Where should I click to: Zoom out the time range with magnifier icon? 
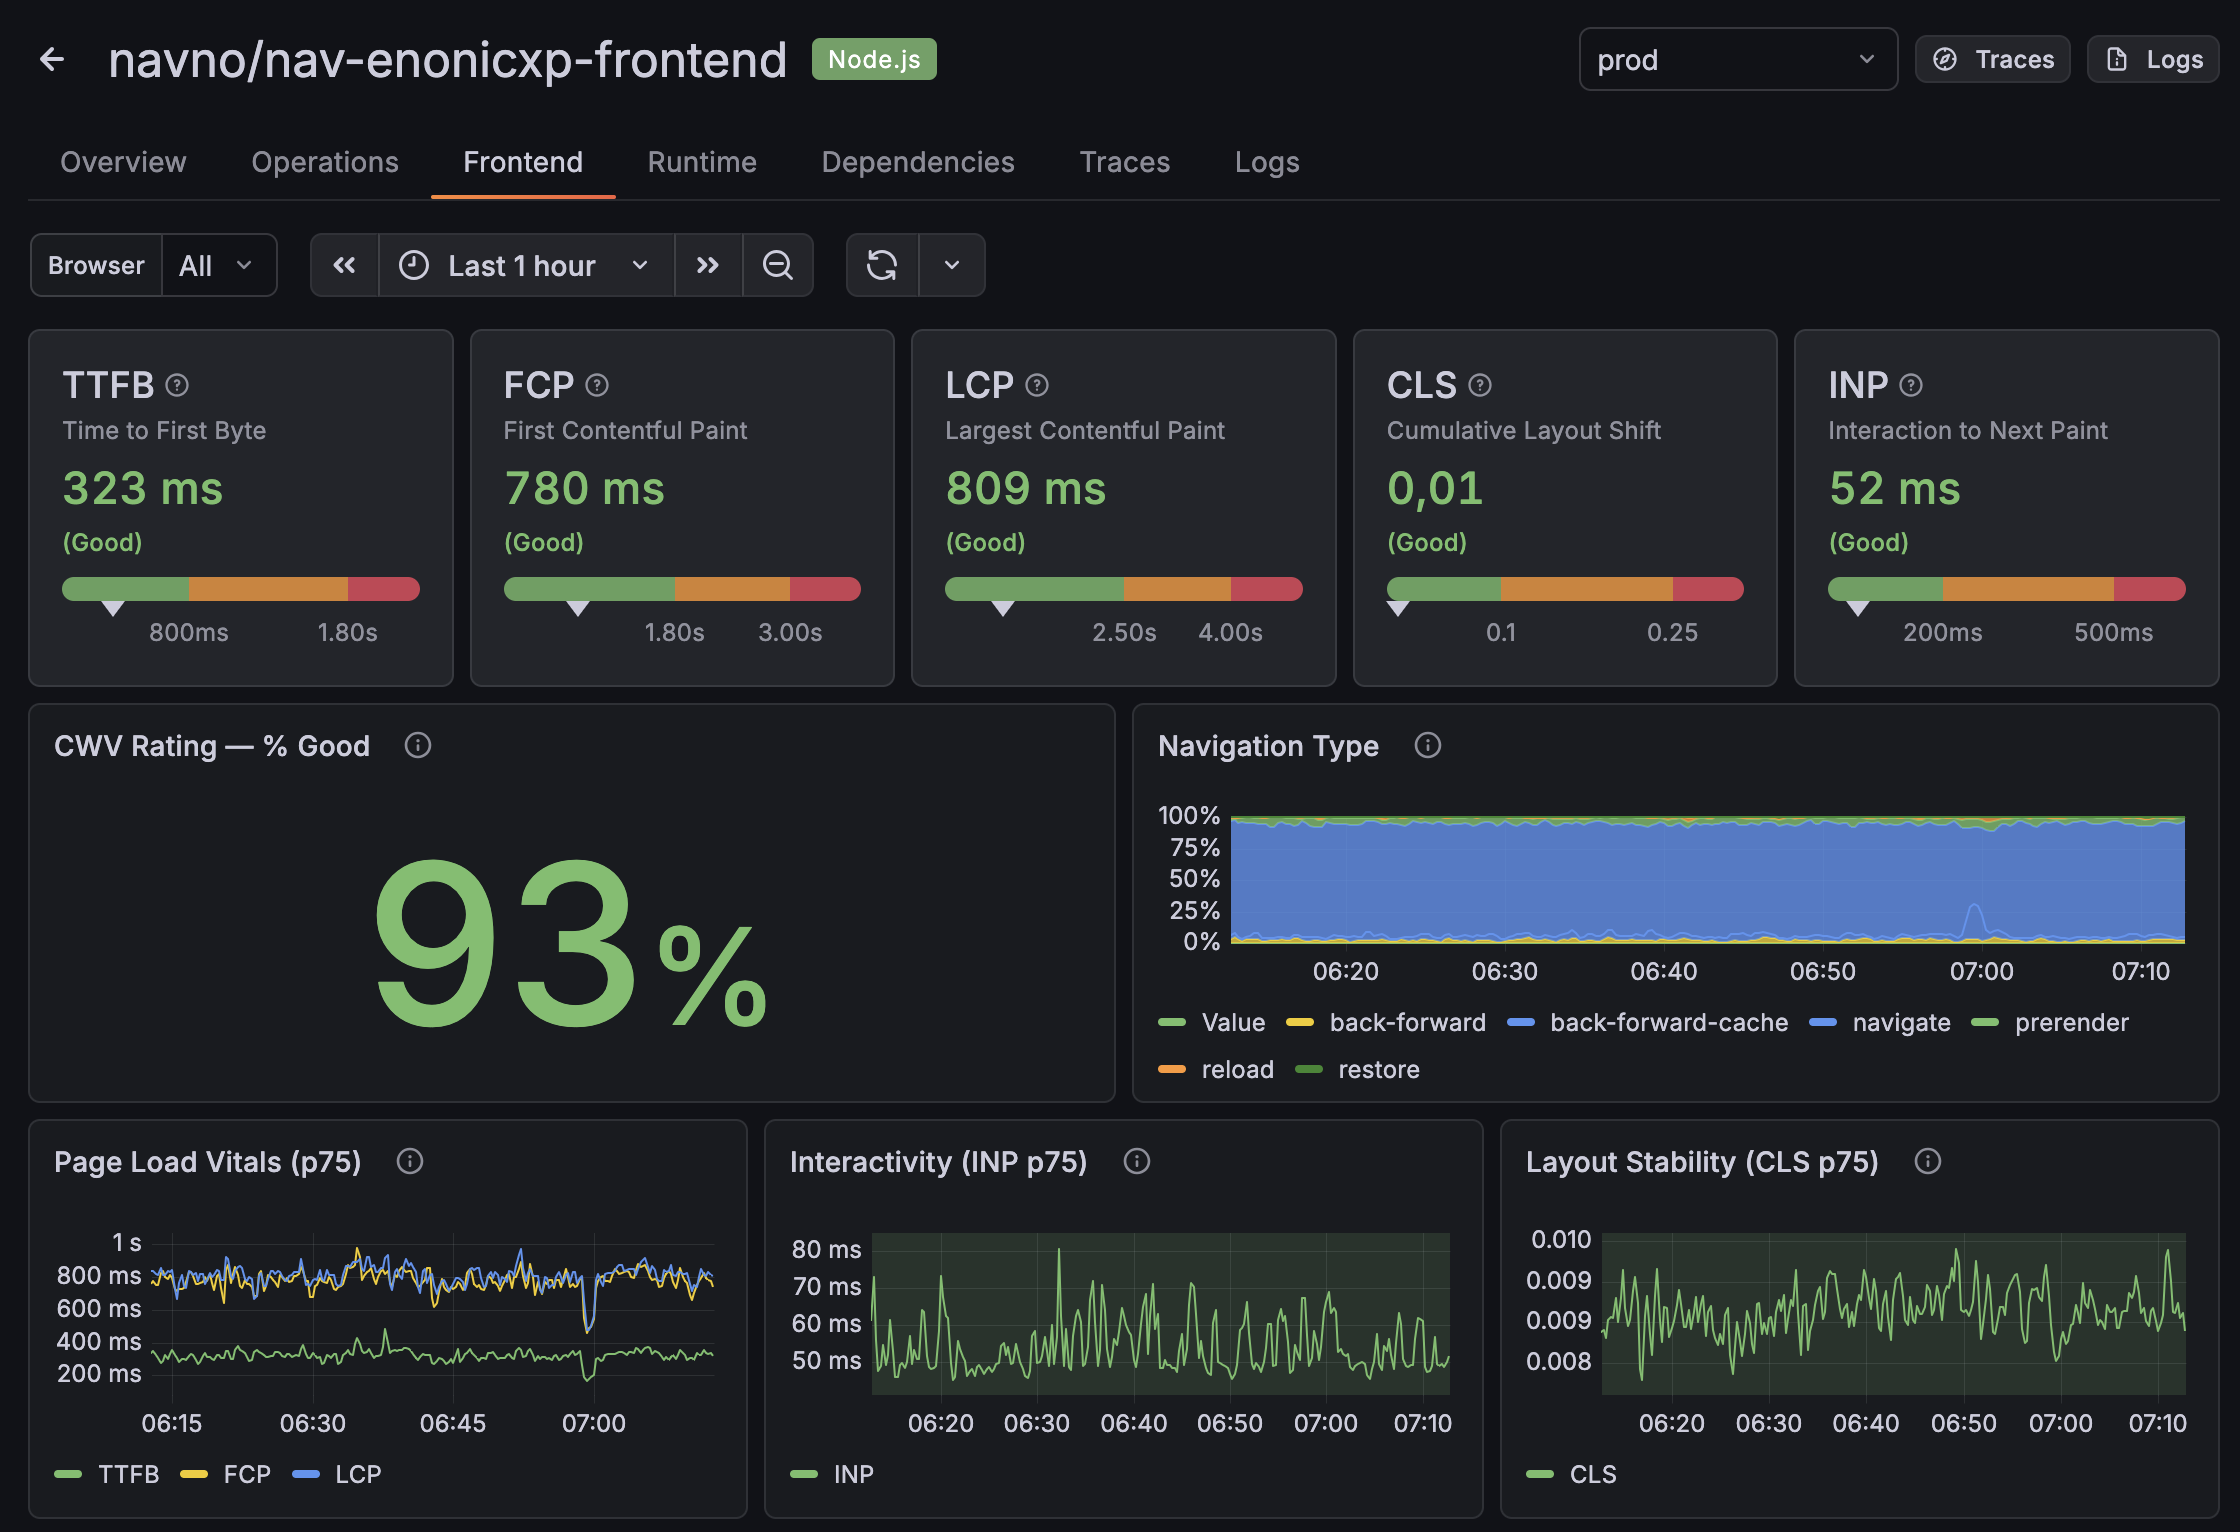[778, 265]
